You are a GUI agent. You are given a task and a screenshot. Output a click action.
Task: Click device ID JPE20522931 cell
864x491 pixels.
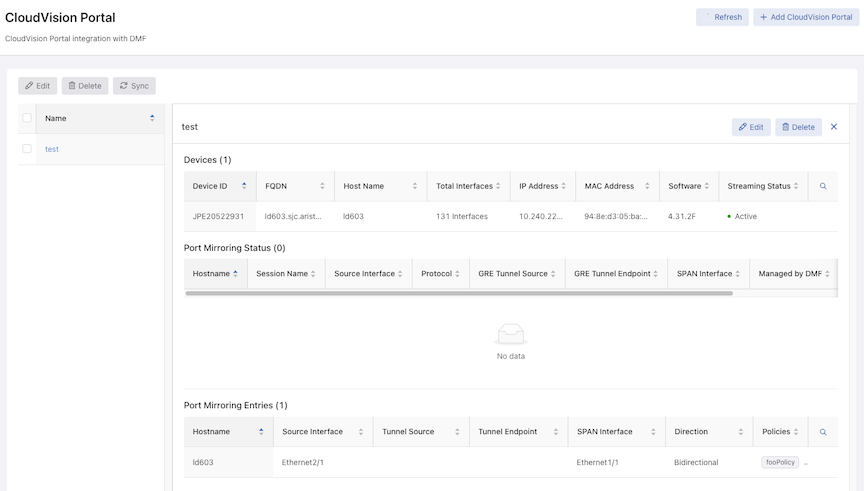click(x=218, y=217)
